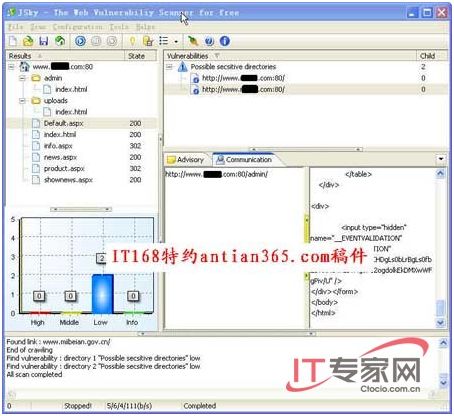Image resolution: width=454 pixels, height=416 pixels.
Task: Select Default.aspx in the results tree
Action: click(x=63, y=123)
